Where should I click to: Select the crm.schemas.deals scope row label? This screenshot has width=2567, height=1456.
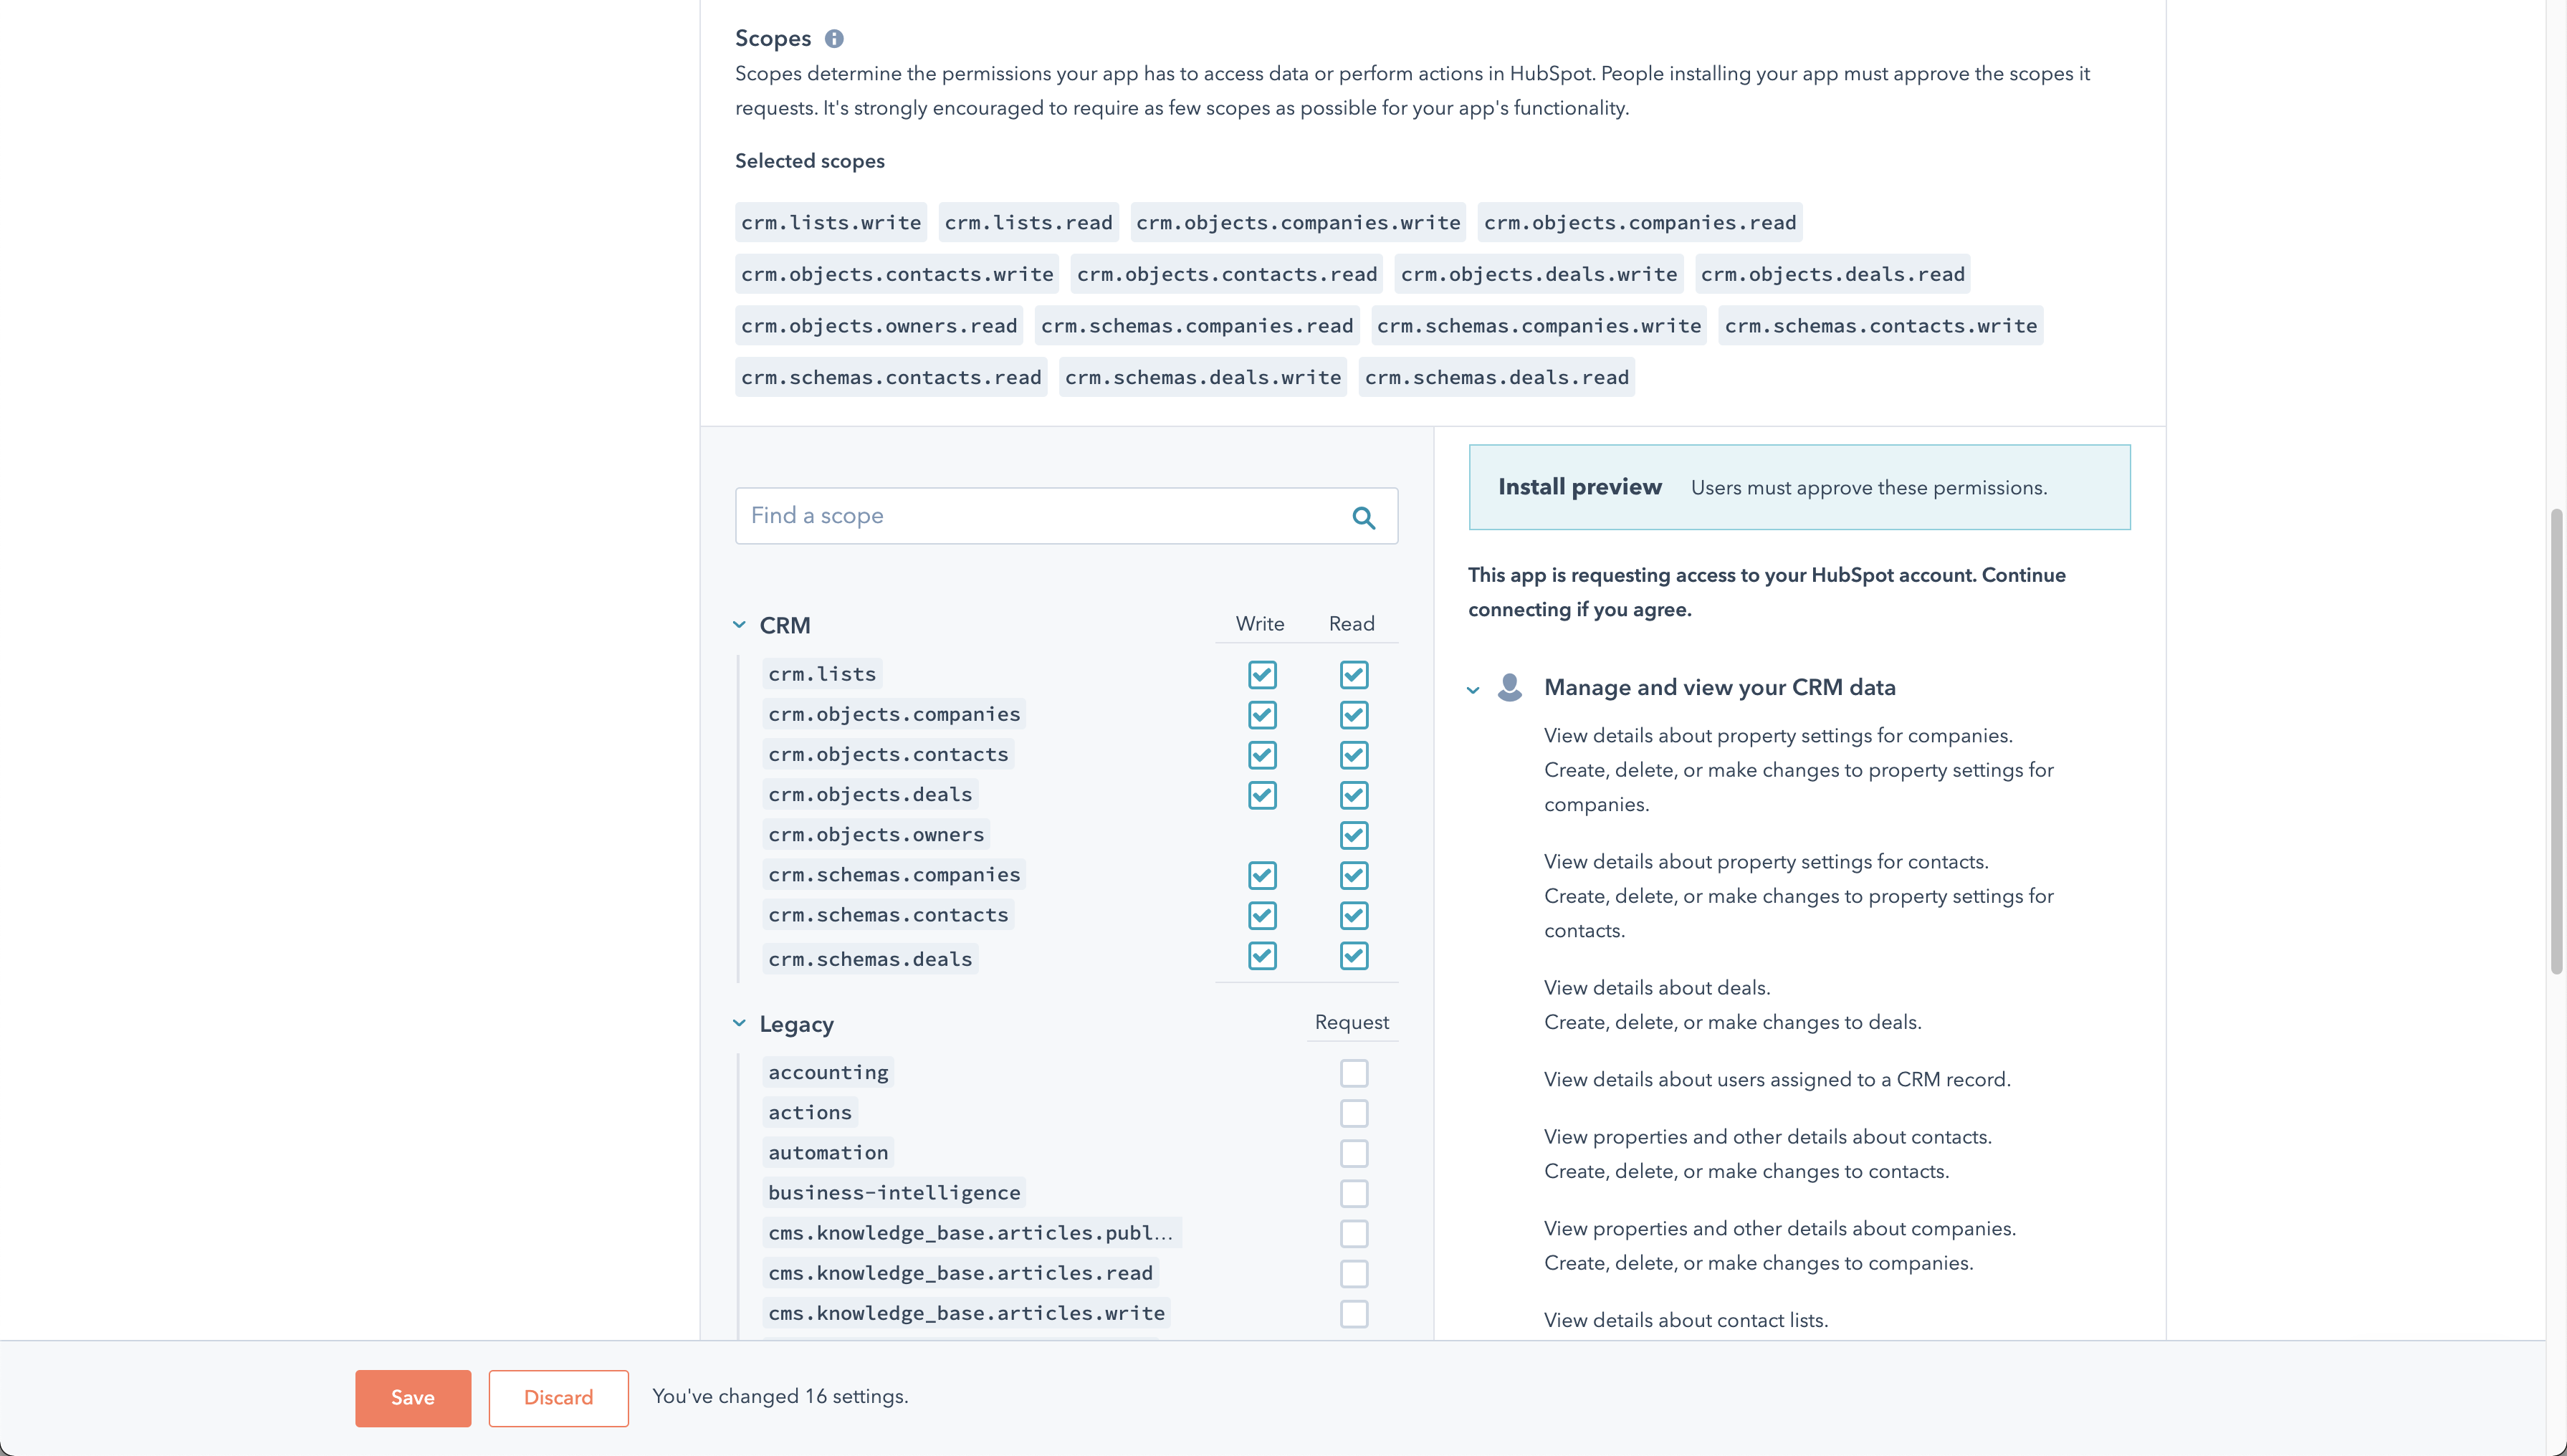[870, 959]
